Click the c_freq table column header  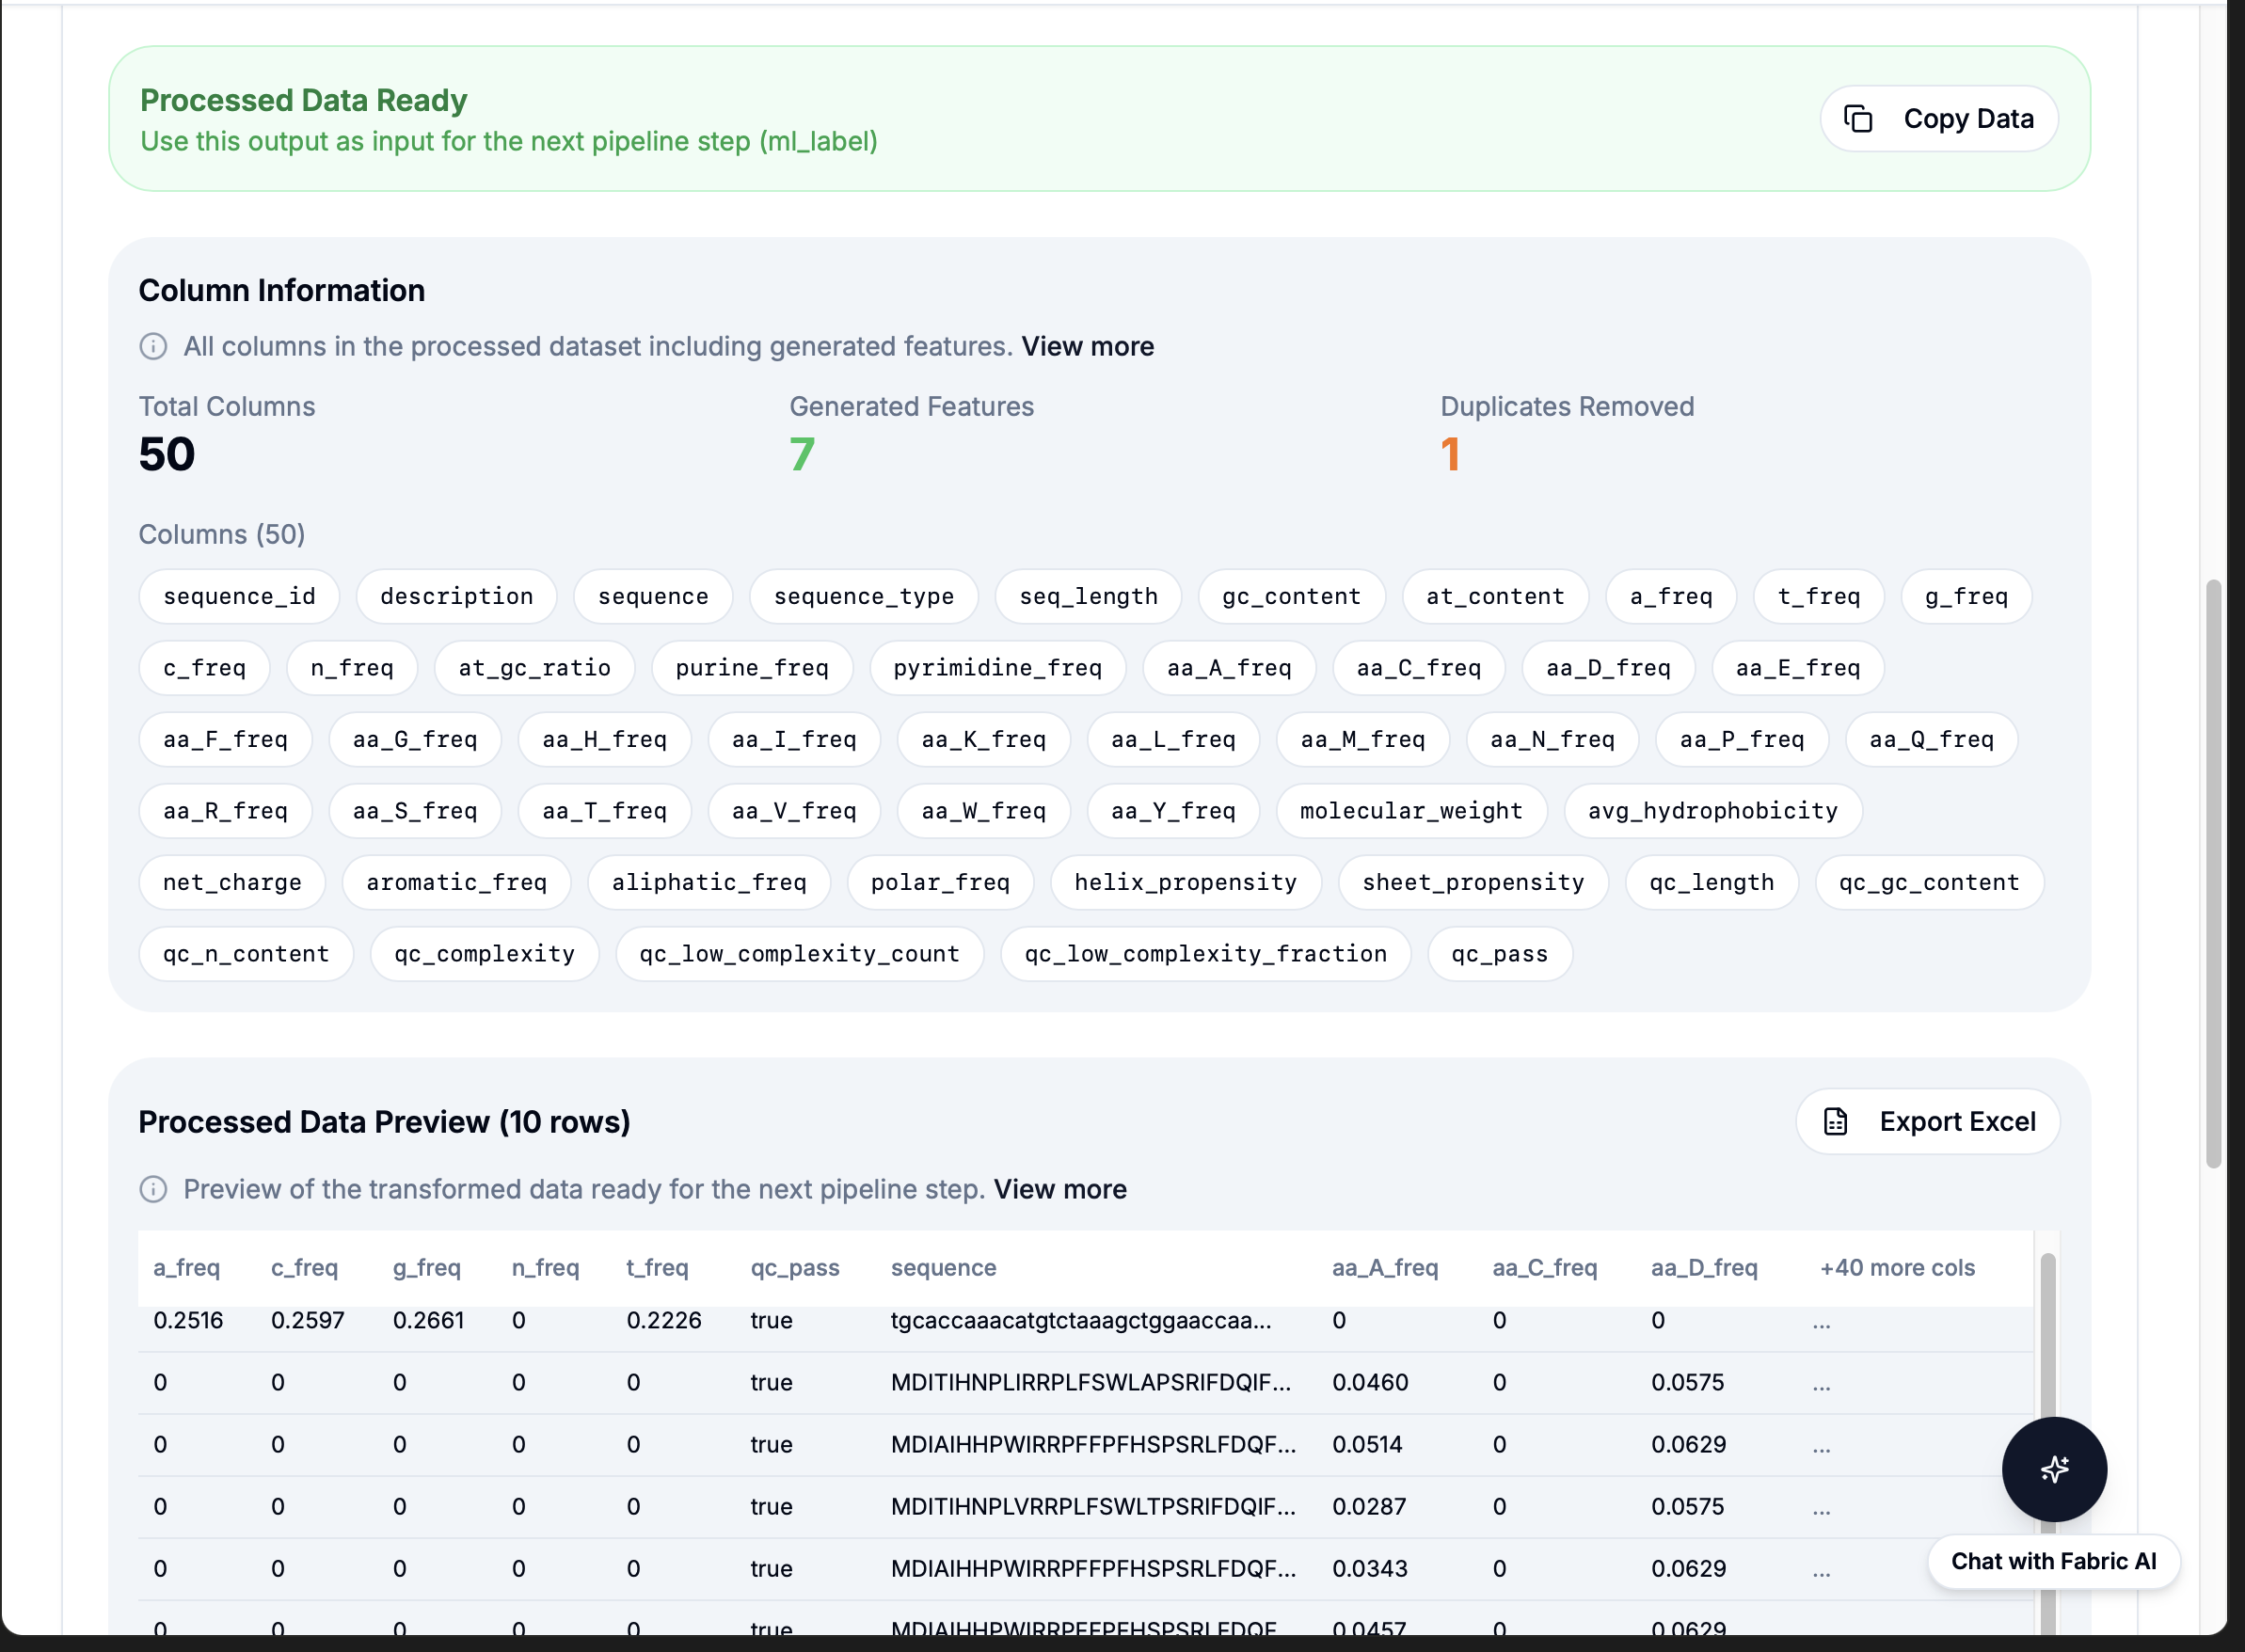(x=305, y=1268)
